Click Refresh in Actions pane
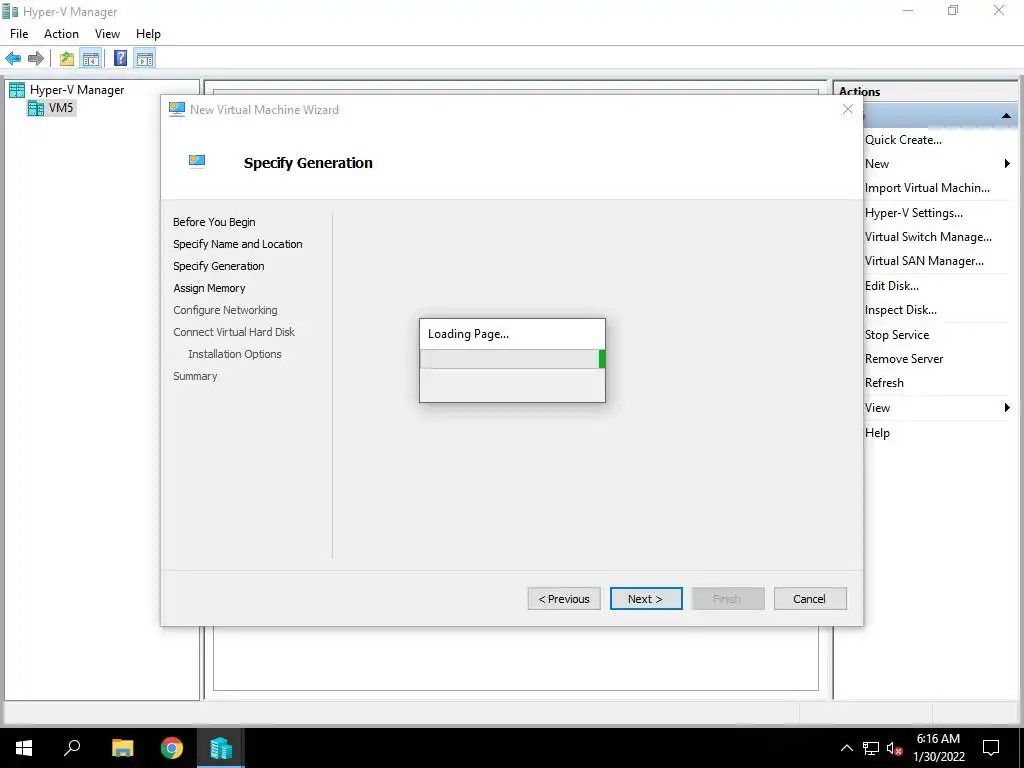1024x768 pixels. pos(884,383)
